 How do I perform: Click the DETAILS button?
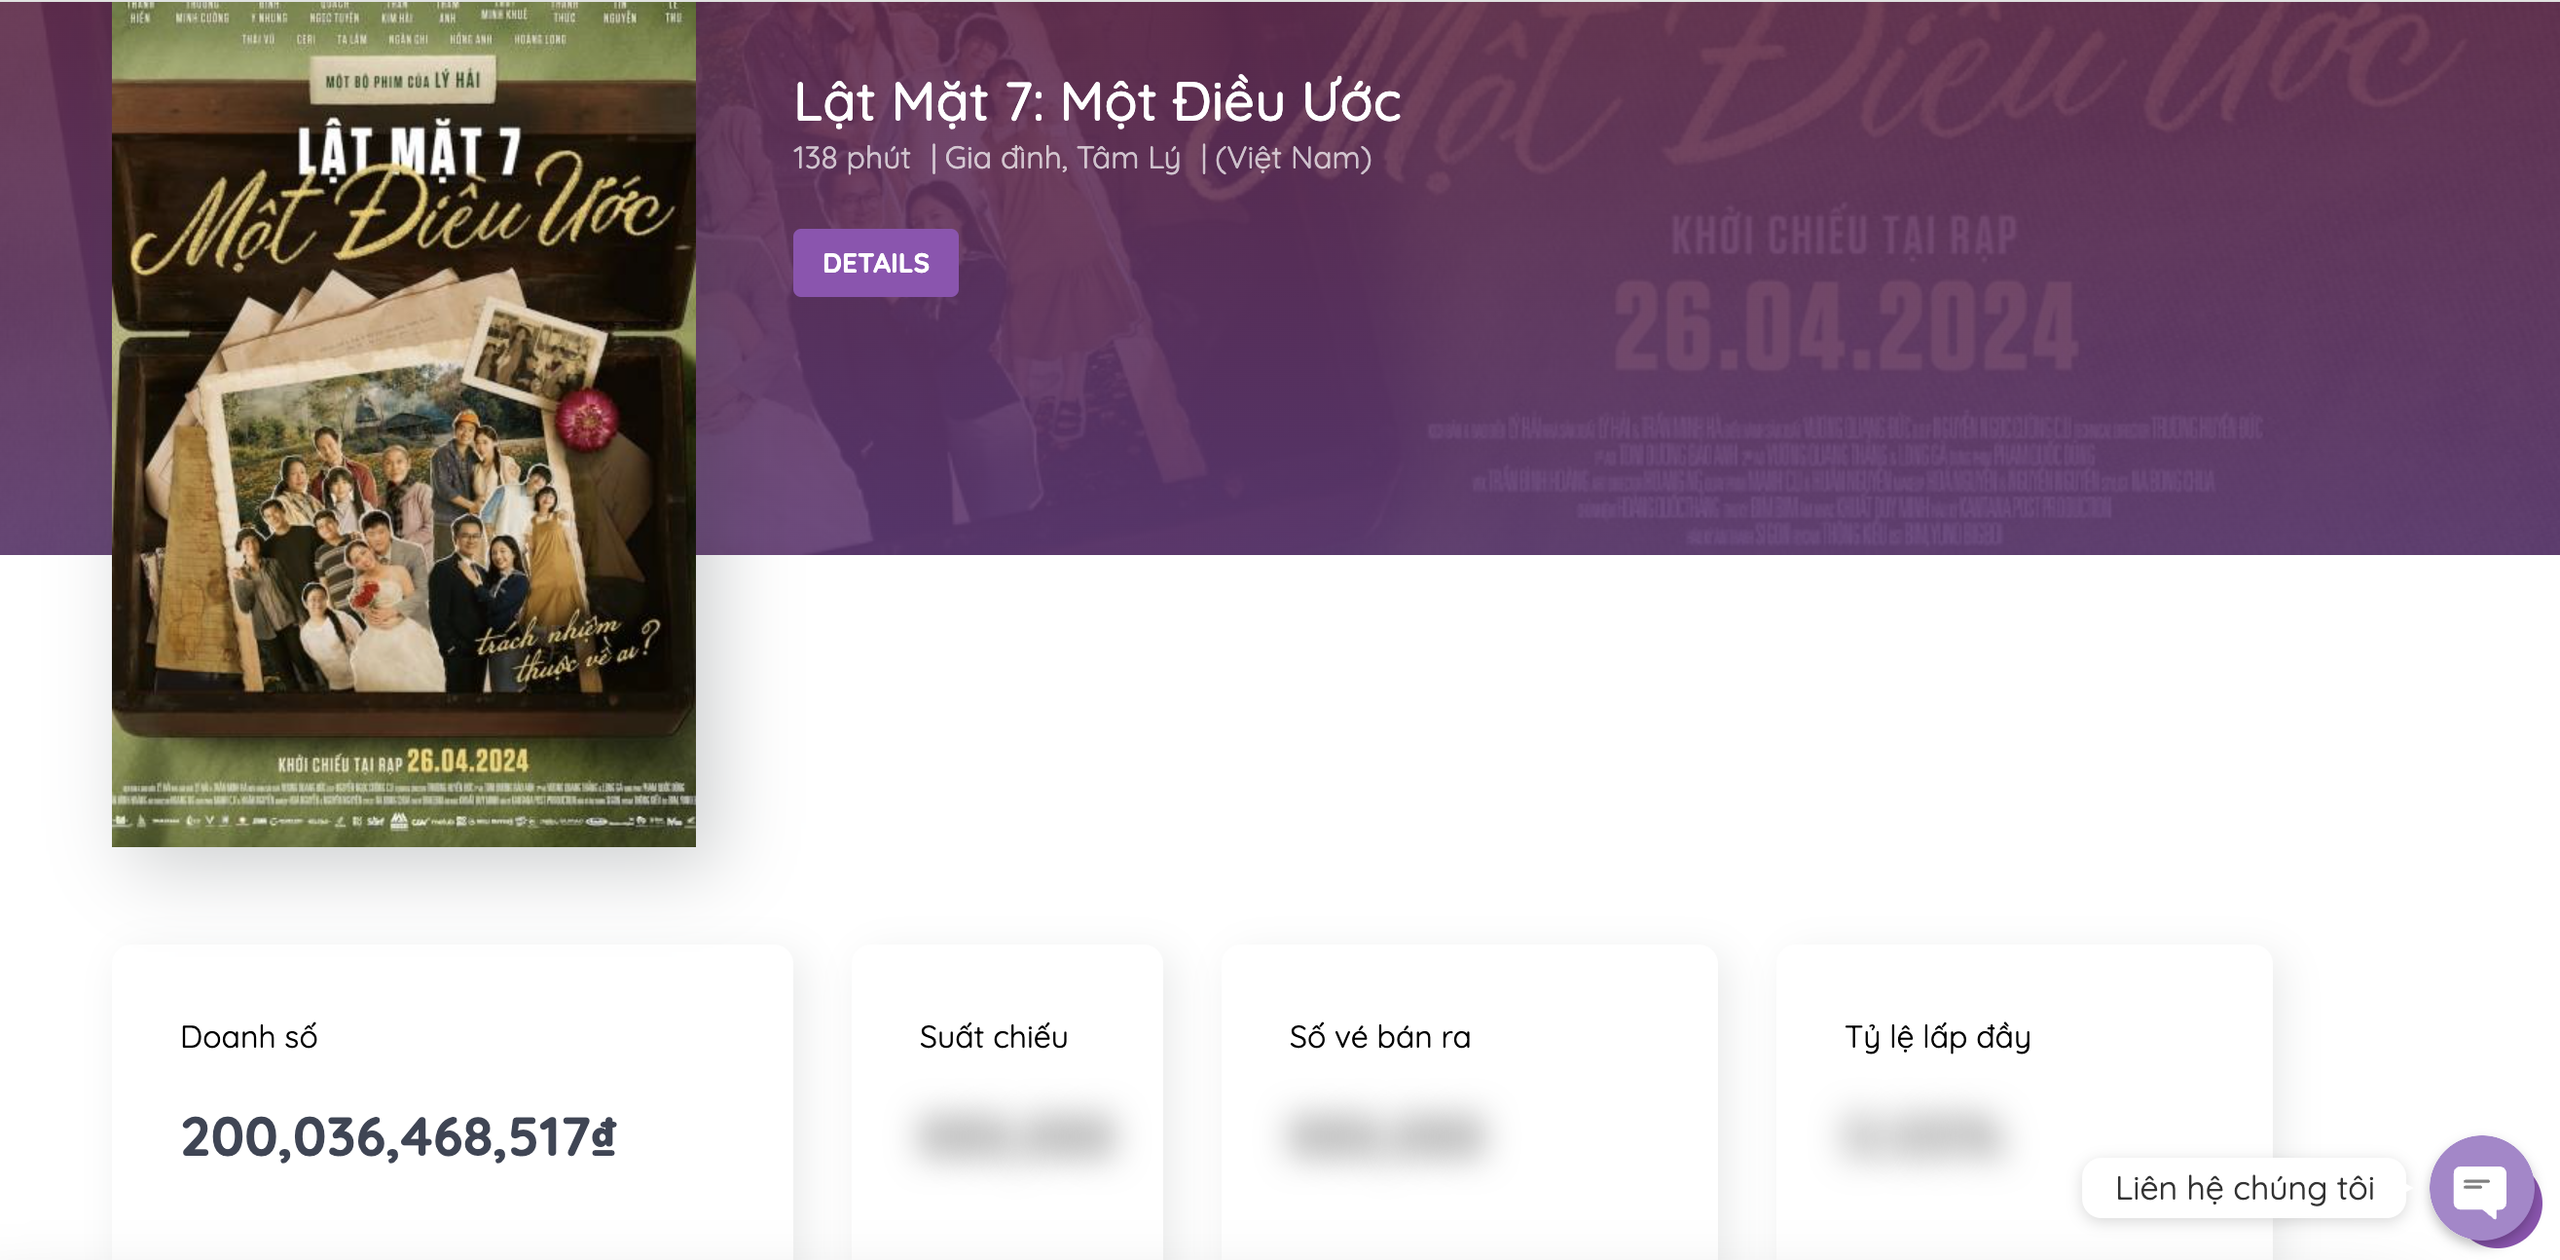875,263
